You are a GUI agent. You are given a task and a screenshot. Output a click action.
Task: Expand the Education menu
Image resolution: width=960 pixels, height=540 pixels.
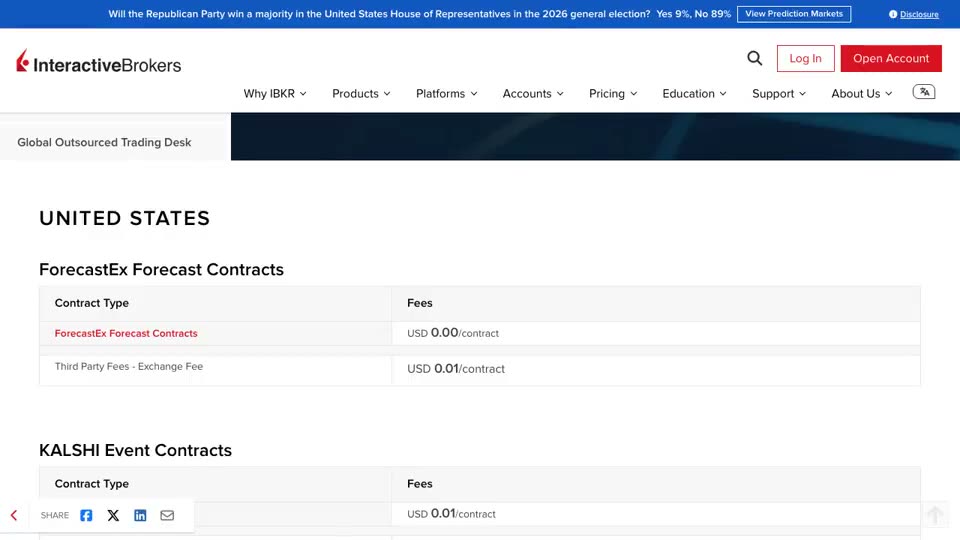[x=694, y=94]
